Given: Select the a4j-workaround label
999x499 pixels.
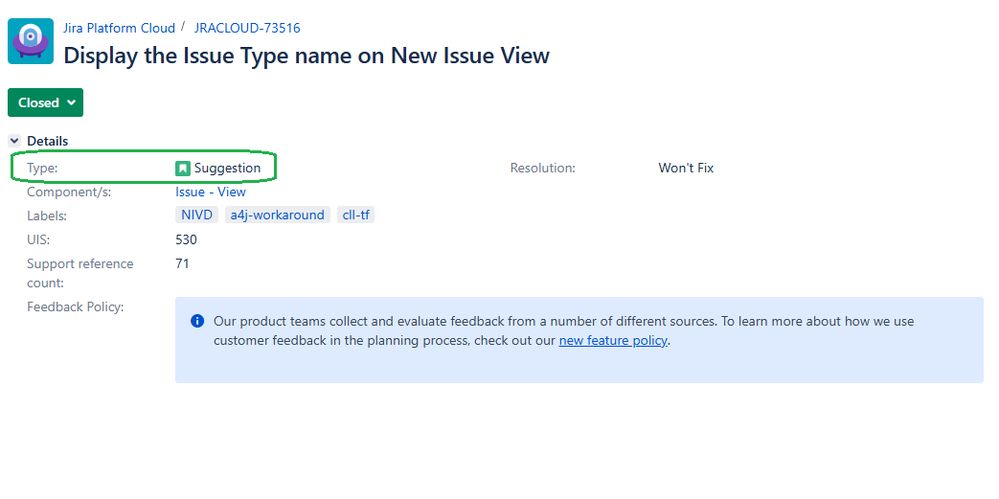Looking at the screenshot, I should [277, 215].
